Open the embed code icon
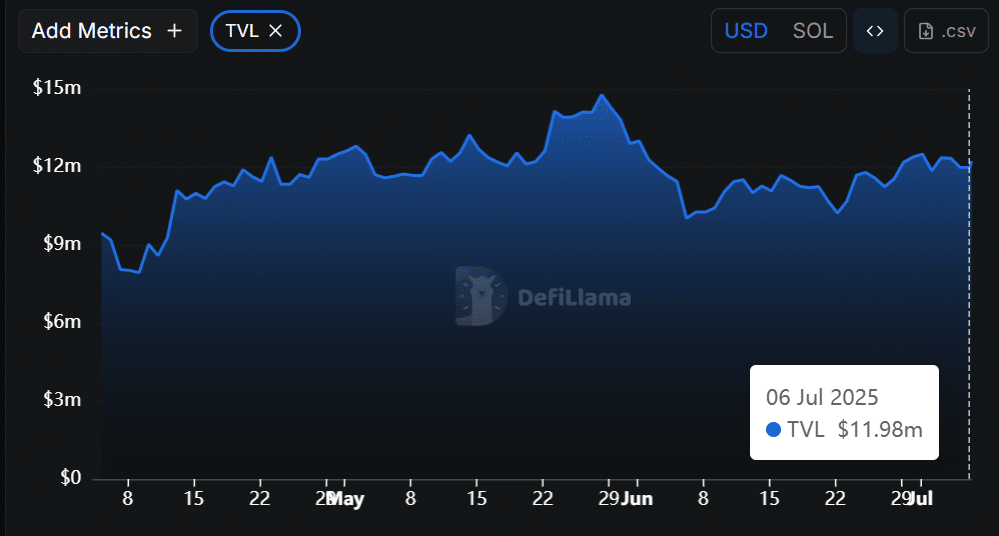The height and width of the screenshot is (536, 999). pos(875,31)
